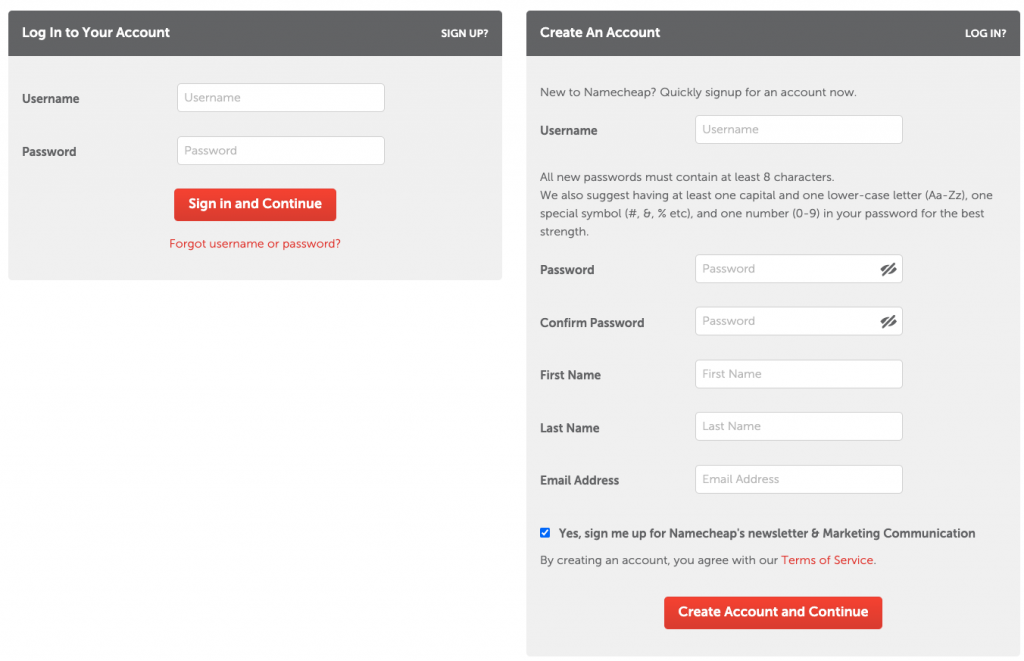Viewport: 1024px width, 661px height.
Task: Focus the login Password field
Action: click(280, 151)
